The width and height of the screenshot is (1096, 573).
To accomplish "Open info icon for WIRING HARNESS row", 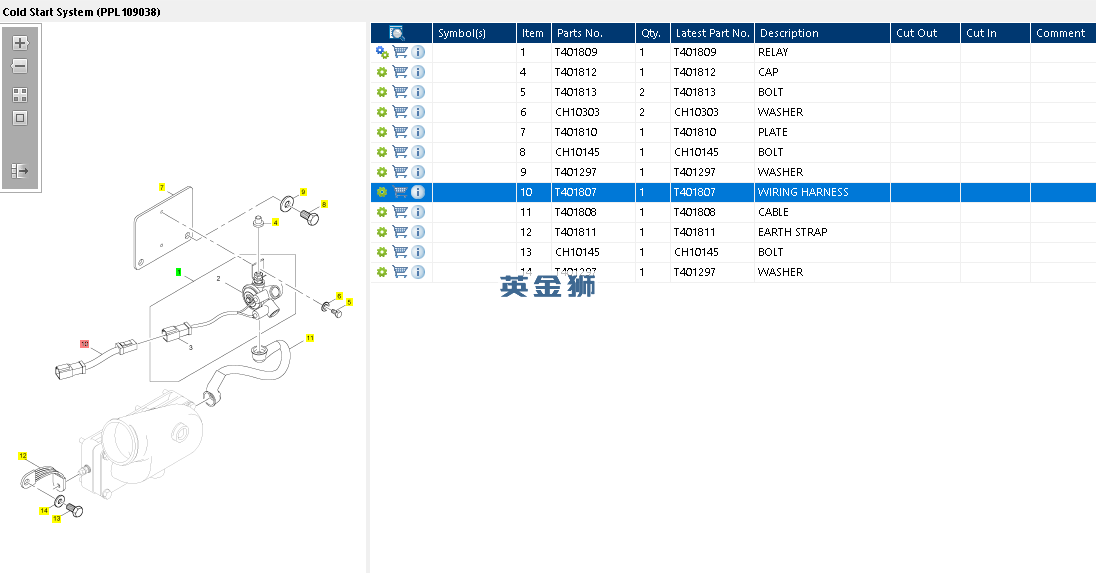I will [x=418, y=192].
